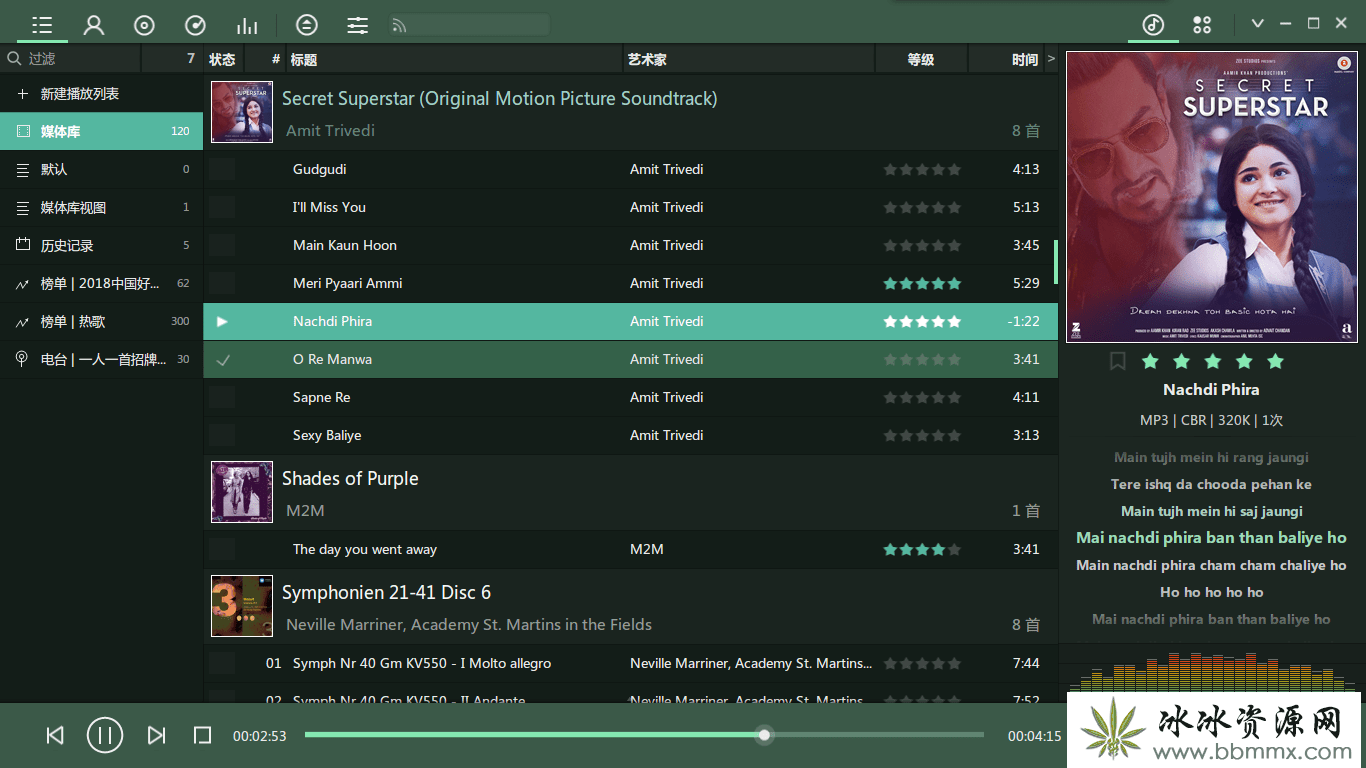Select the Secret Superstar album header
The image size is (1366, 768).
[631, 113]
